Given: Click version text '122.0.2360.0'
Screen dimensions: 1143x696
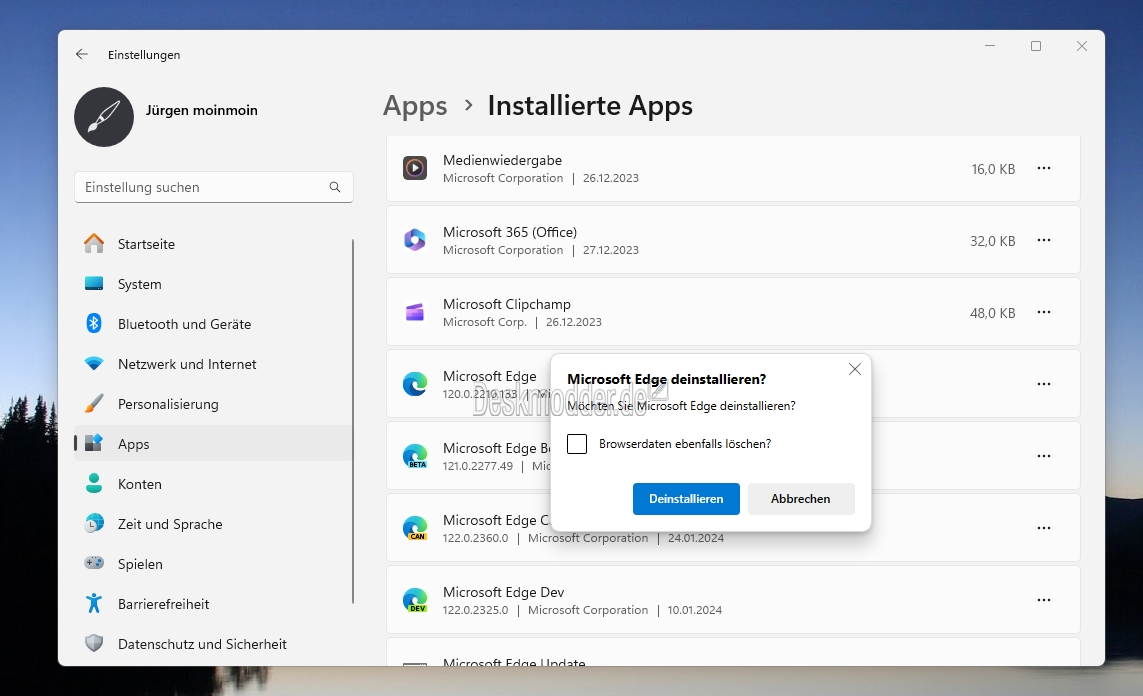Looking at the screenshot, I should (475, 538).
